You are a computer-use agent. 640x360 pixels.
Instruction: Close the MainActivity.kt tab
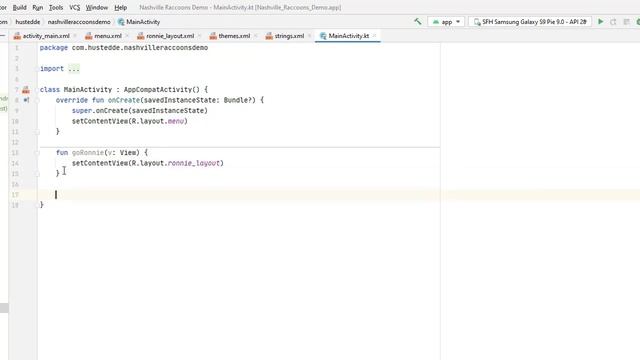point(375,36)
